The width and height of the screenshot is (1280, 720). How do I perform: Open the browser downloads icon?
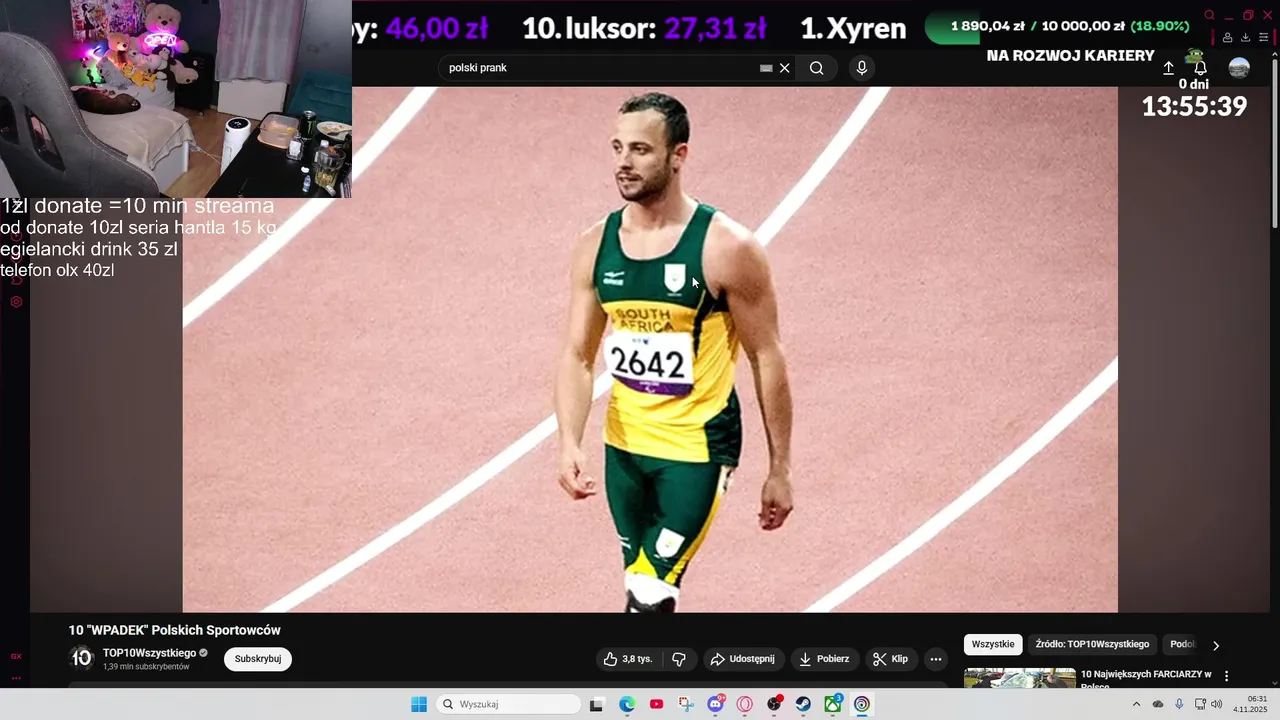(x=1245, y=38)
